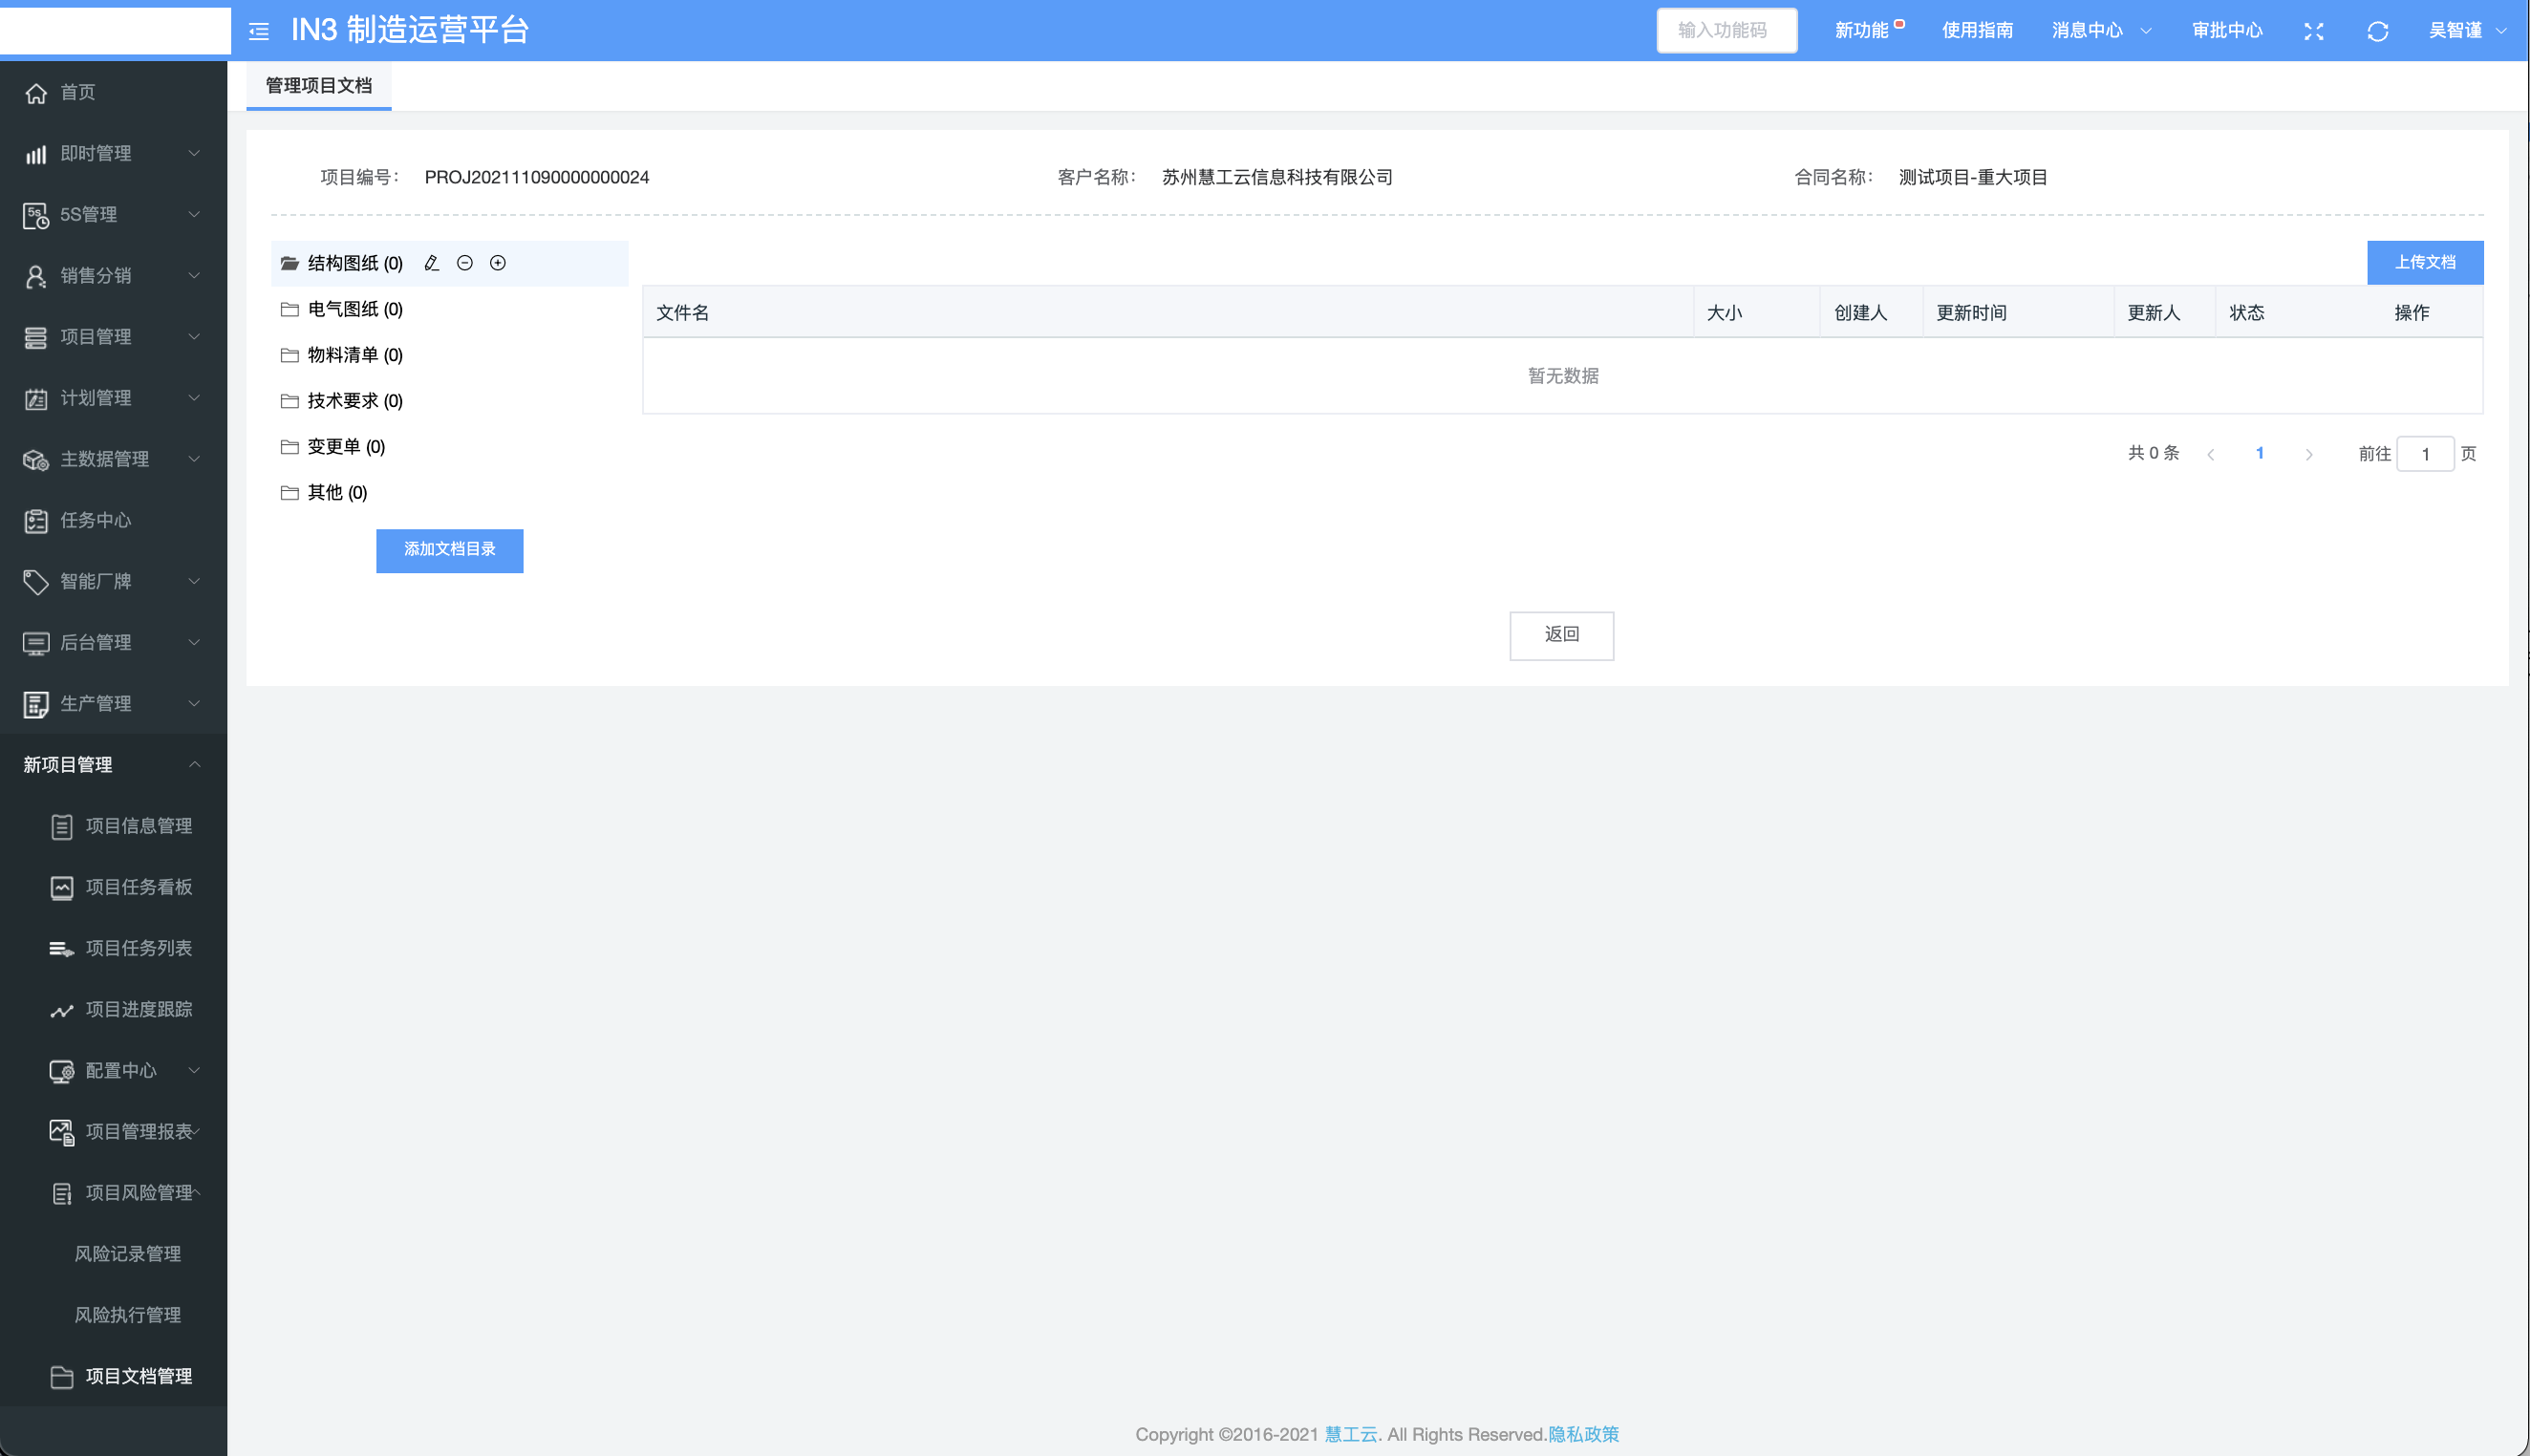Click the plus circle icon beside 结构图纸
Viewport: 2530px width, 1456px height.
point(497,263)
